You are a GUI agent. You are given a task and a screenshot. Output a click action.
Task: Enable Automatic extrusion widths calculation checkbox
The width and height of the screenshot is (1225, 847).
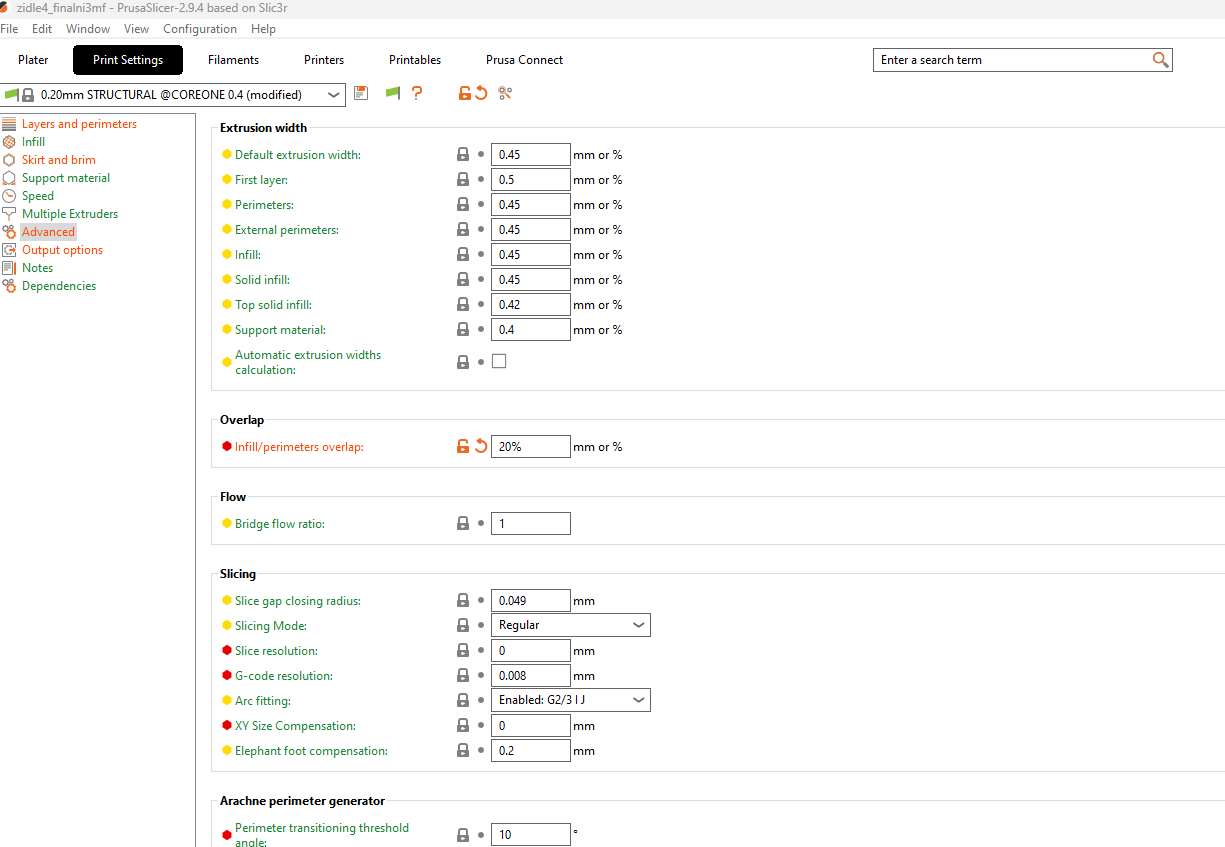coord(499,361)
